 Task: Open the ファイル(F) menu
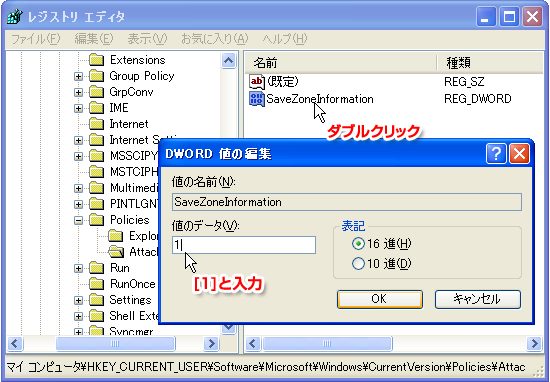(x=36, y=39)
